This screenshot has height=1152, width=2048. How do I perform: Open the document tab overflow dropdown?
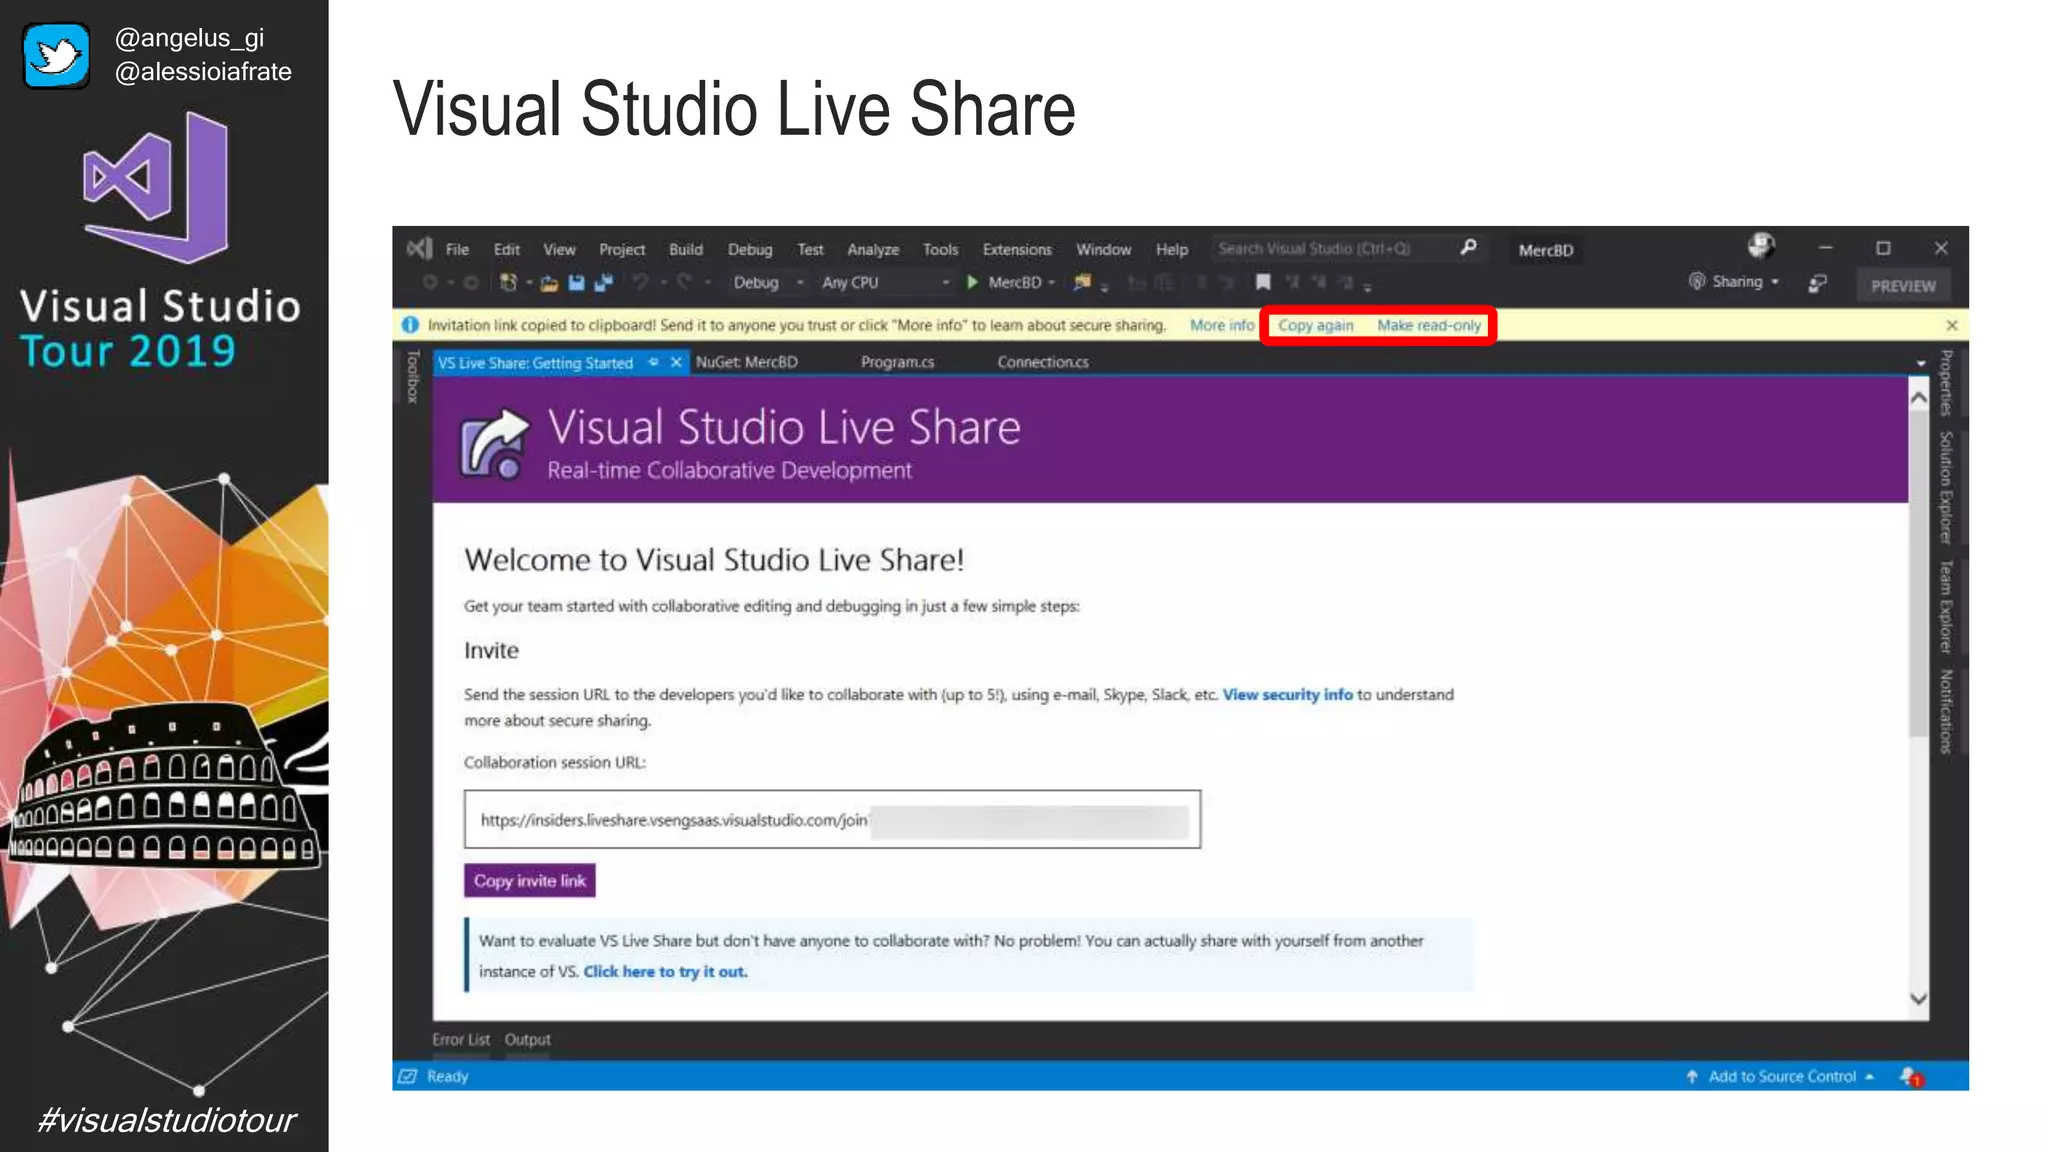(x=1920, y=363)
